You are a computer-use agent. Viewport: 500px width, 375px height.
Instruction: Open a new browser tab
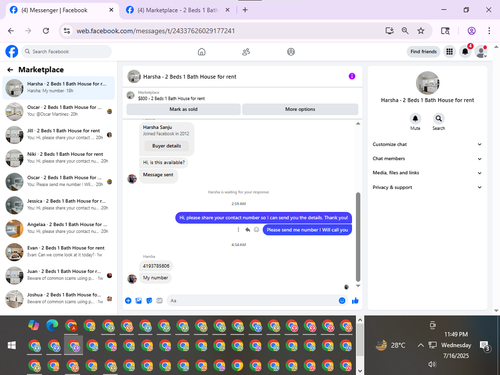(245, 10)
